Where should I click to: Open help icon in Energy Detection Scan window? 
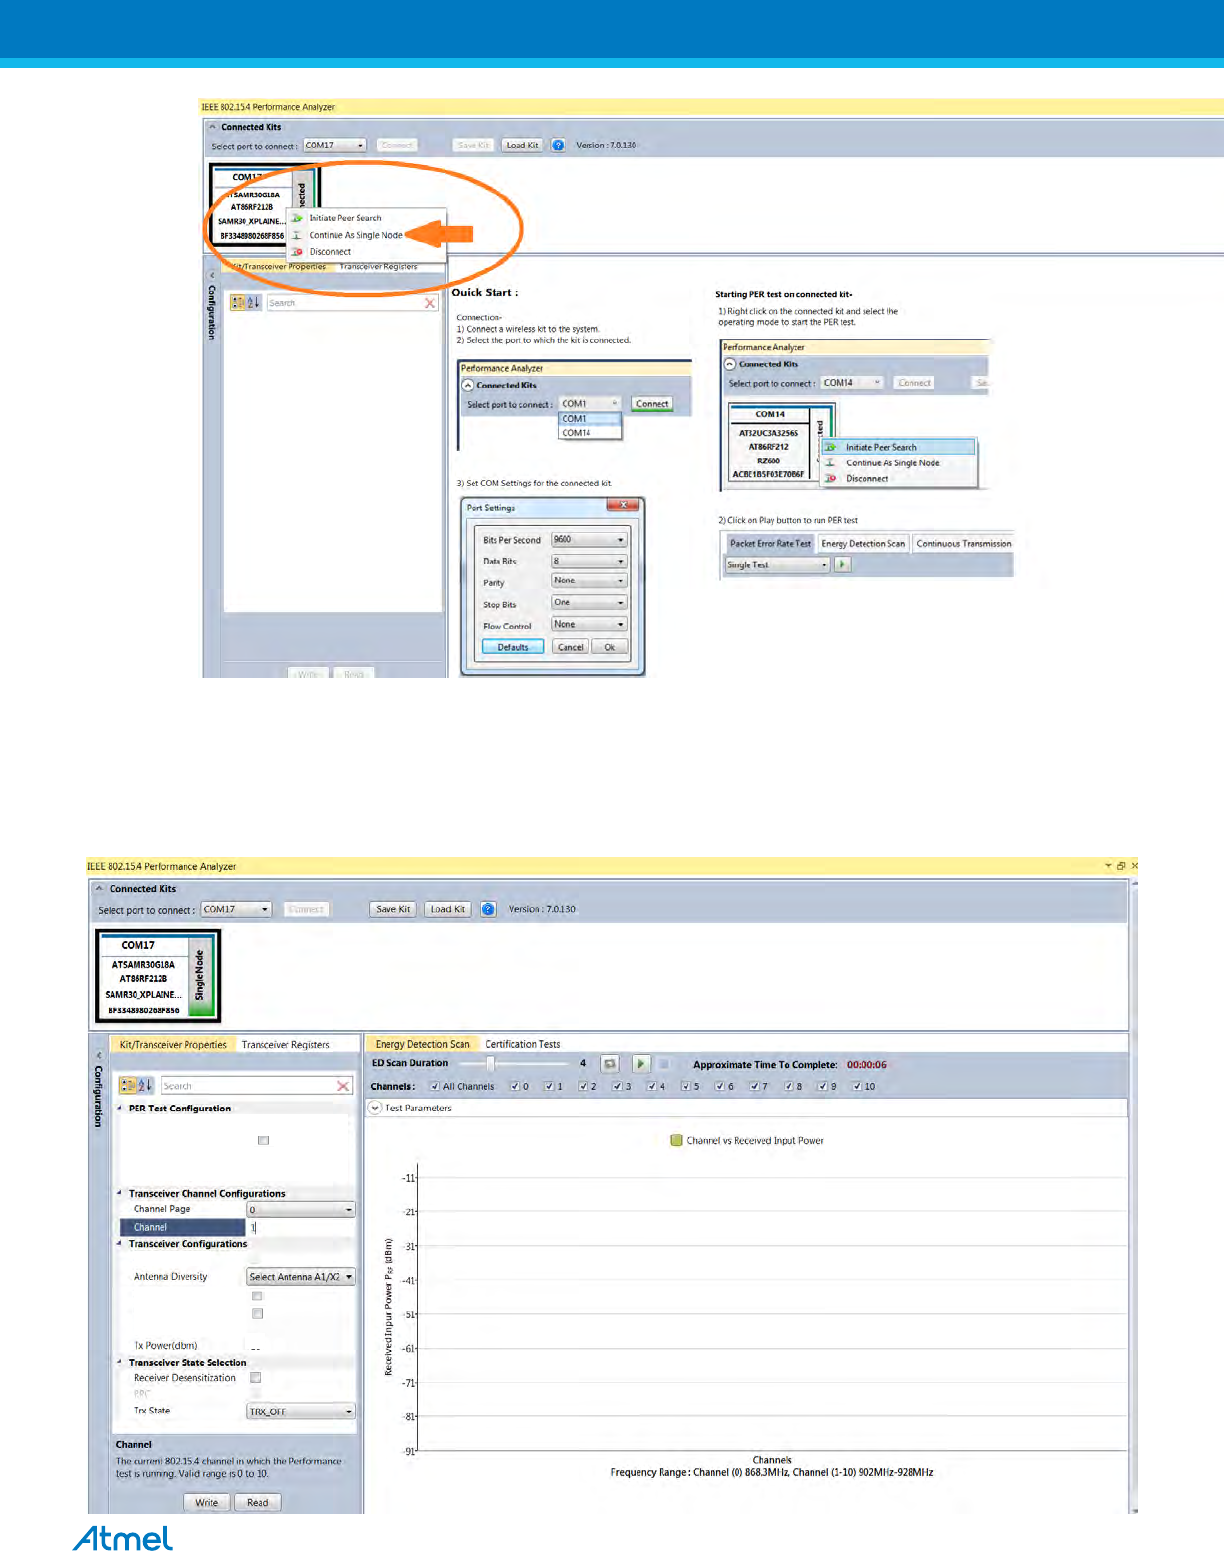[488, 909]
